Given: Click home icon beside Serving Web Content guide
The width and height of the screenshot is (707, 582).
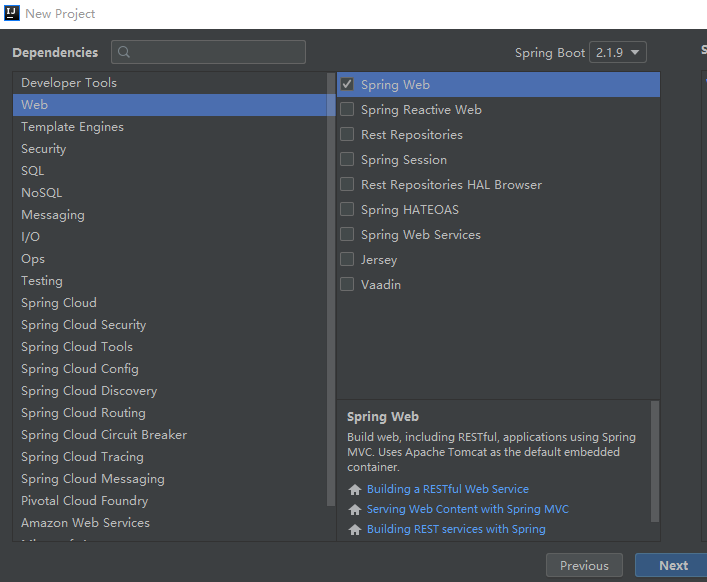Looking at the screenshot, I should [354, 510].
